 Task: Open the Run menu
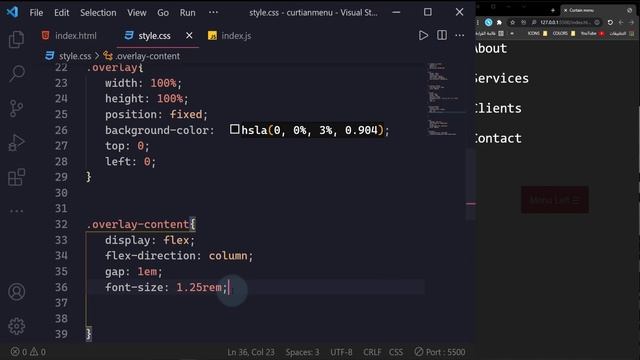coord(187,13)
